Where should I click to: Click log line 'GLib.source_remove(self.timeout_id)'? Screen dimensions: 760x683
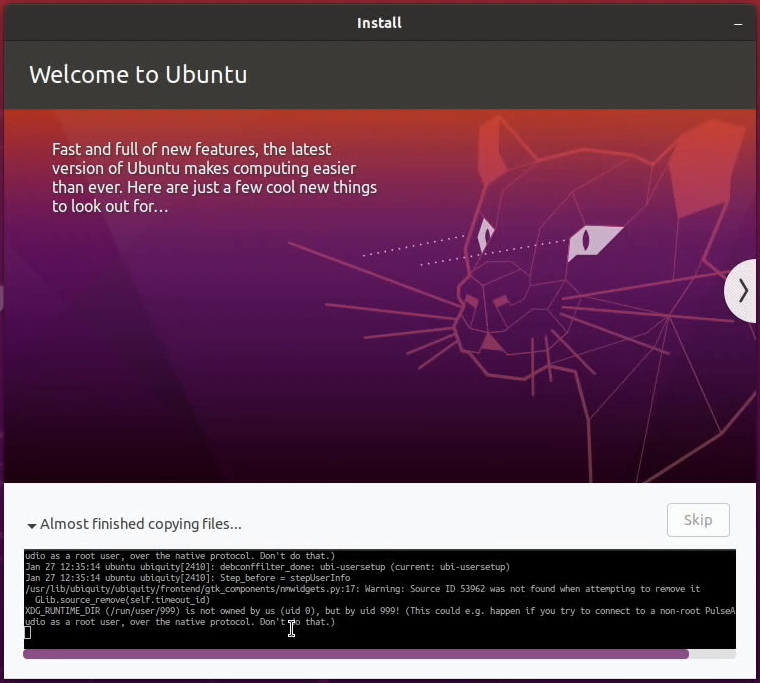point(123,600)
